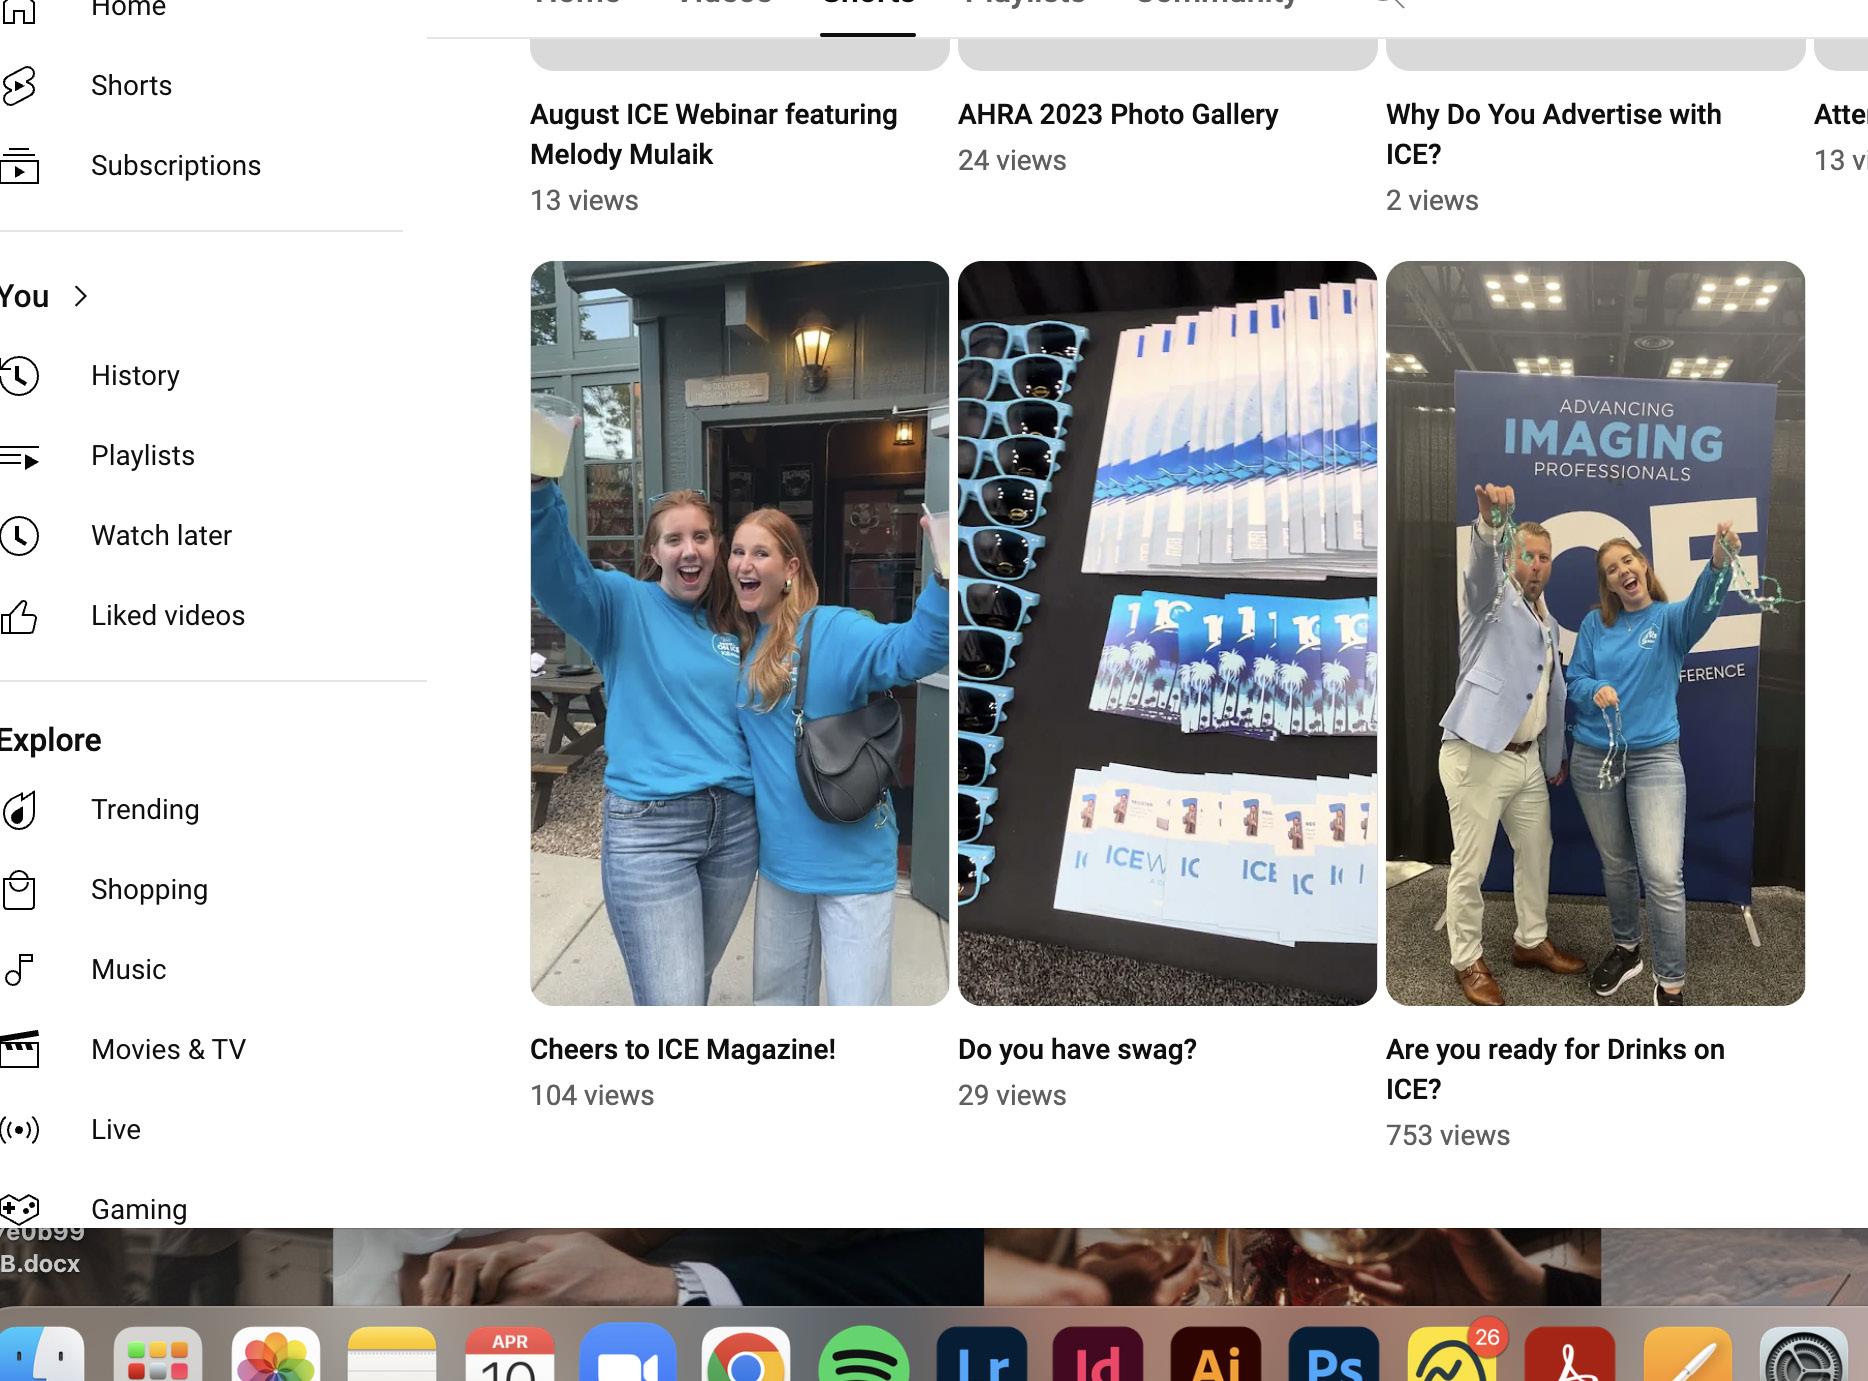Open "August ICE Webinar featuring Melody Mulaik" title
1868x1381 pixels.
pos(713,135)
